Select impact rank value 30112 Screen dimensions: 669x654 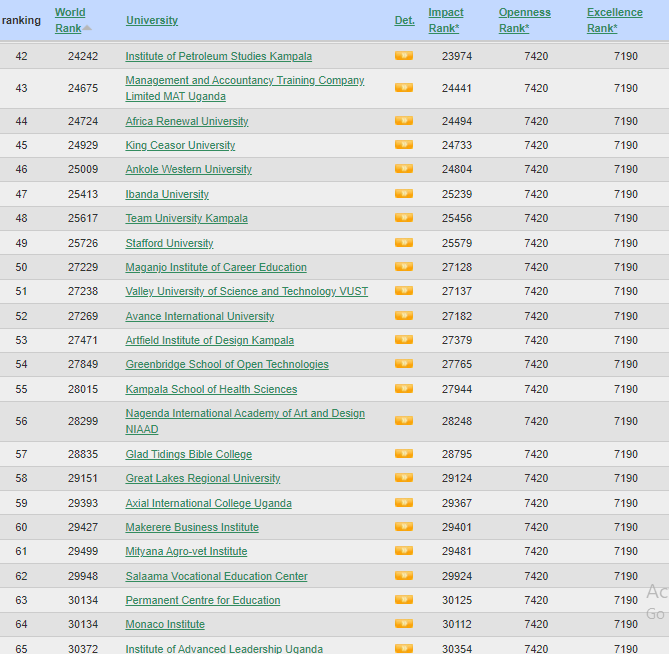(457, 625)
